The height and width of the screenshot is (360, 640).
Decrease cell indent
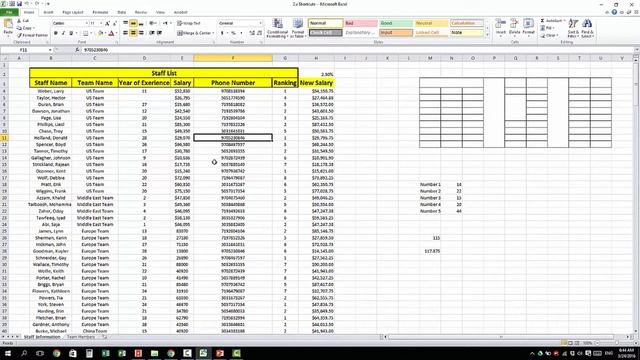tap(151, 33)
